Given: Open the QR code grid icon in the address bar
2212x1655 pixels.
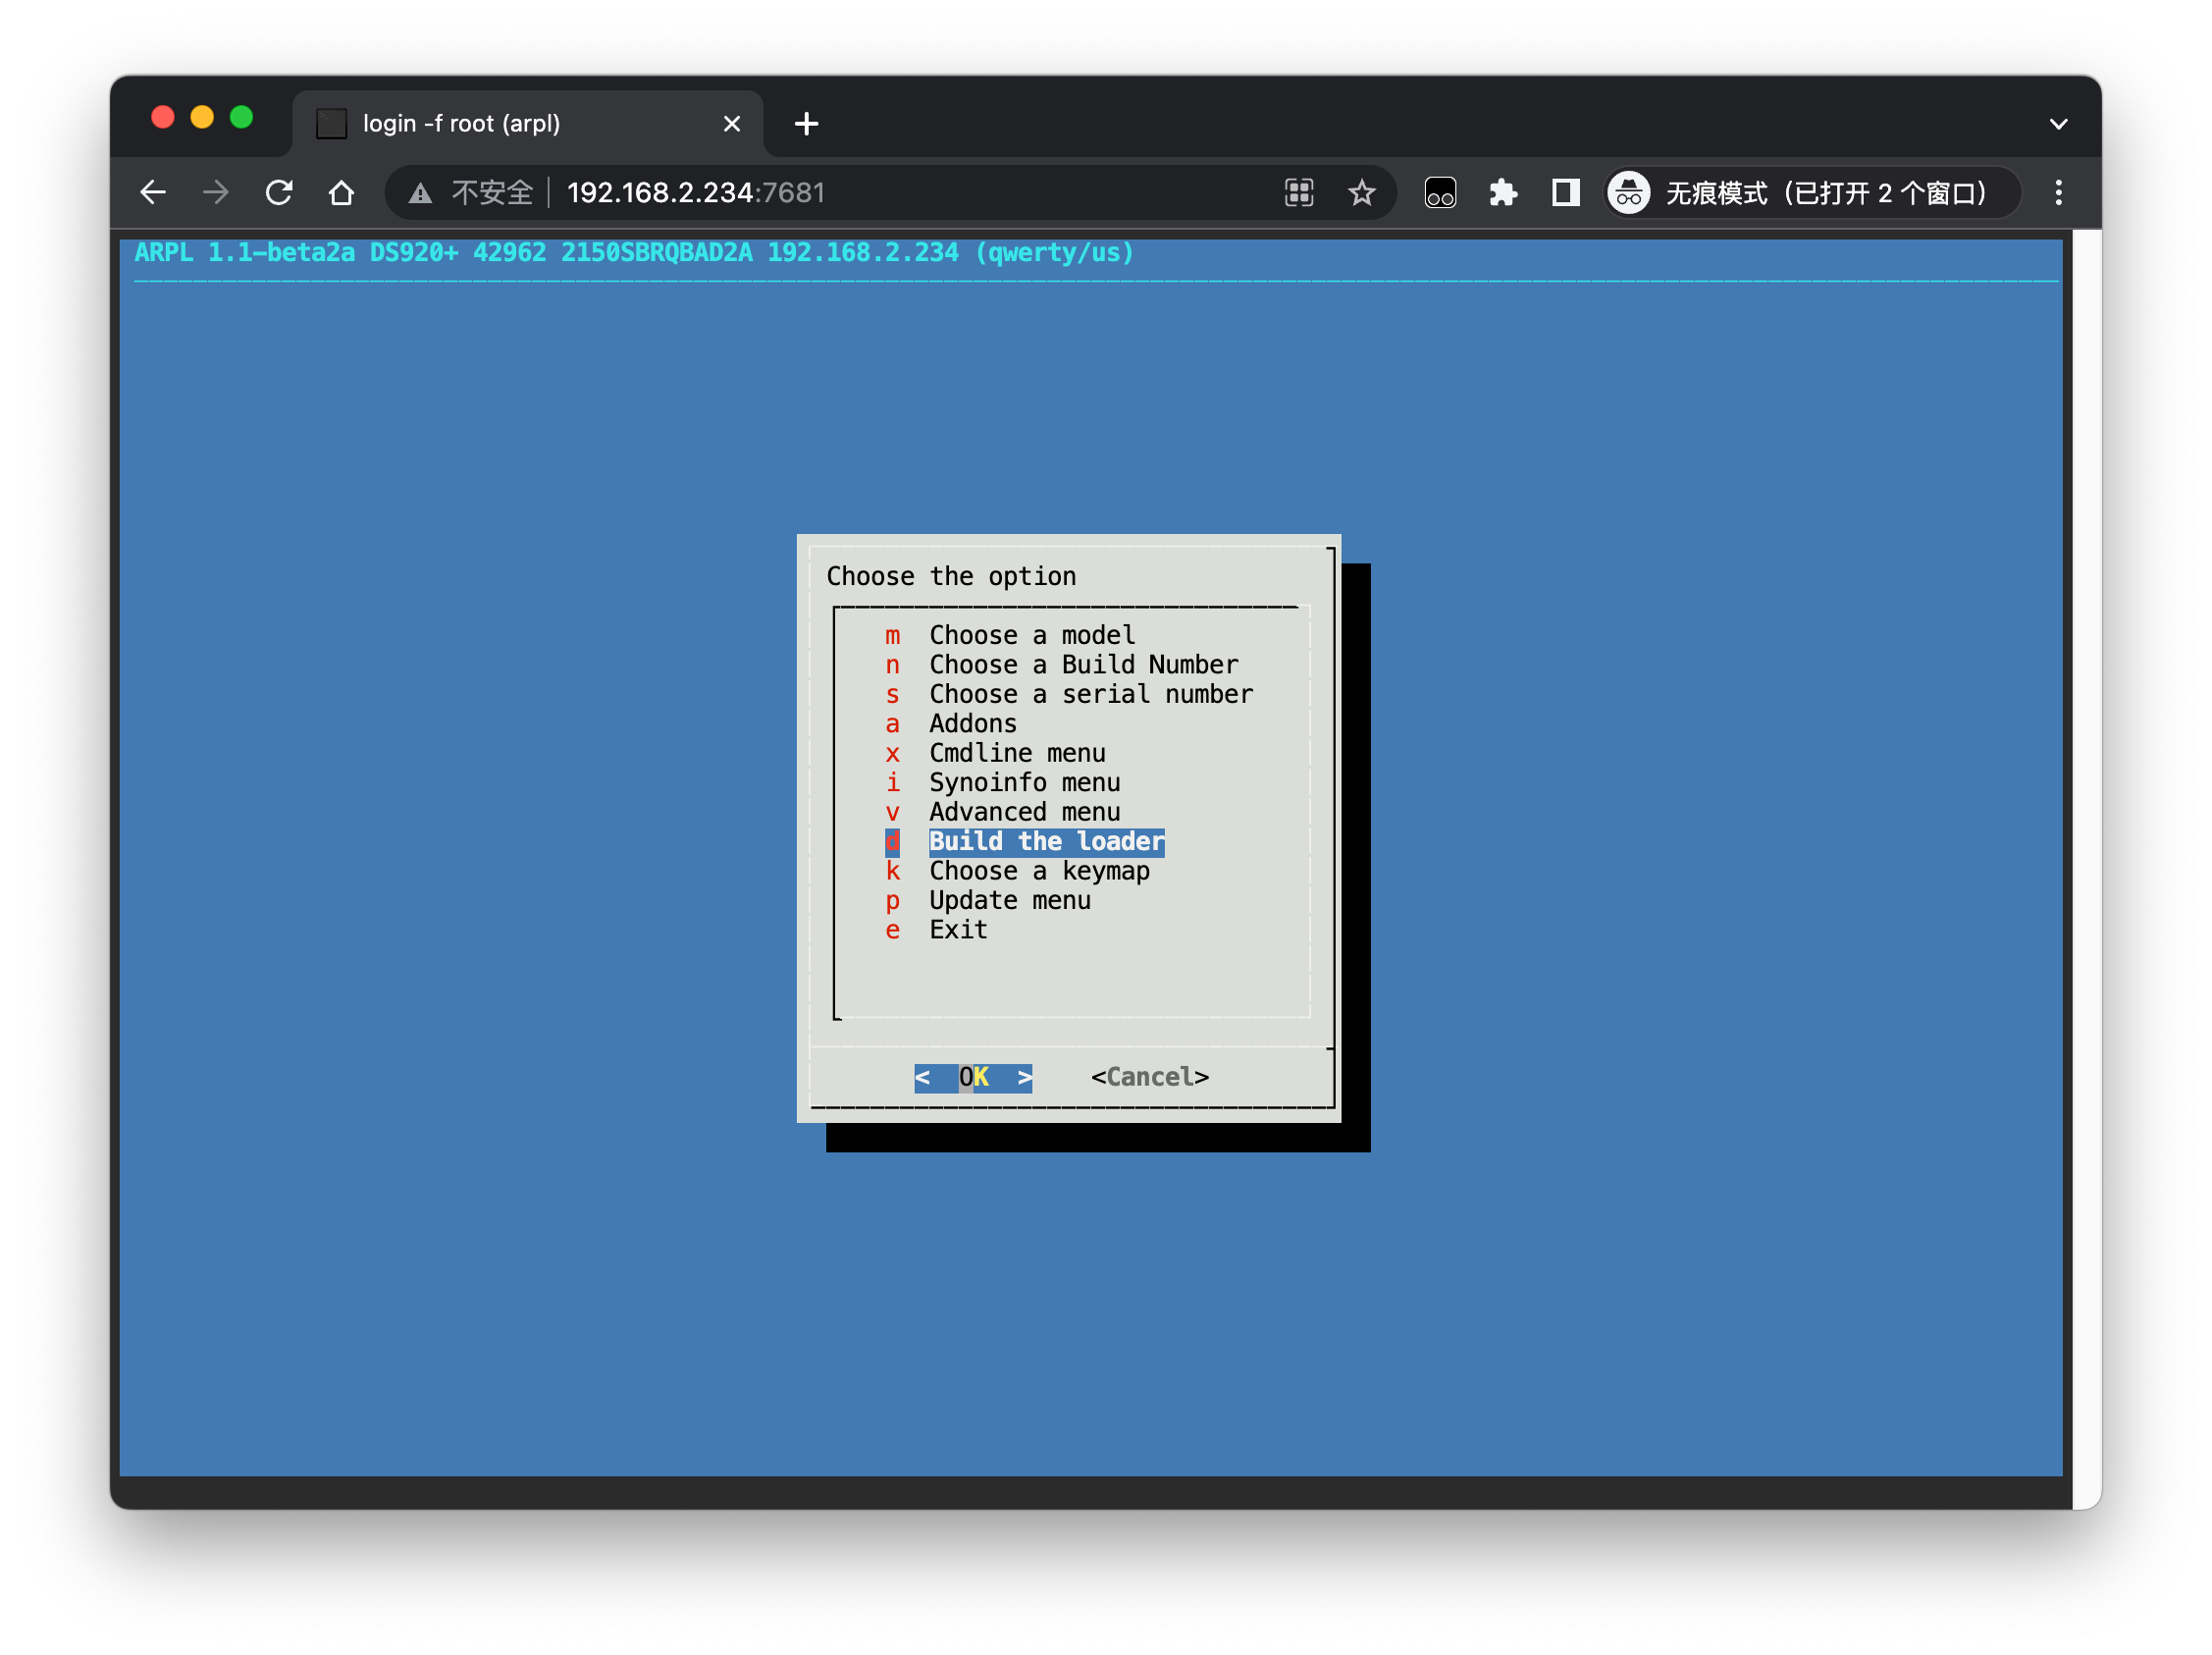Looking at the screenshot, I should click(x=1298, y=192).
